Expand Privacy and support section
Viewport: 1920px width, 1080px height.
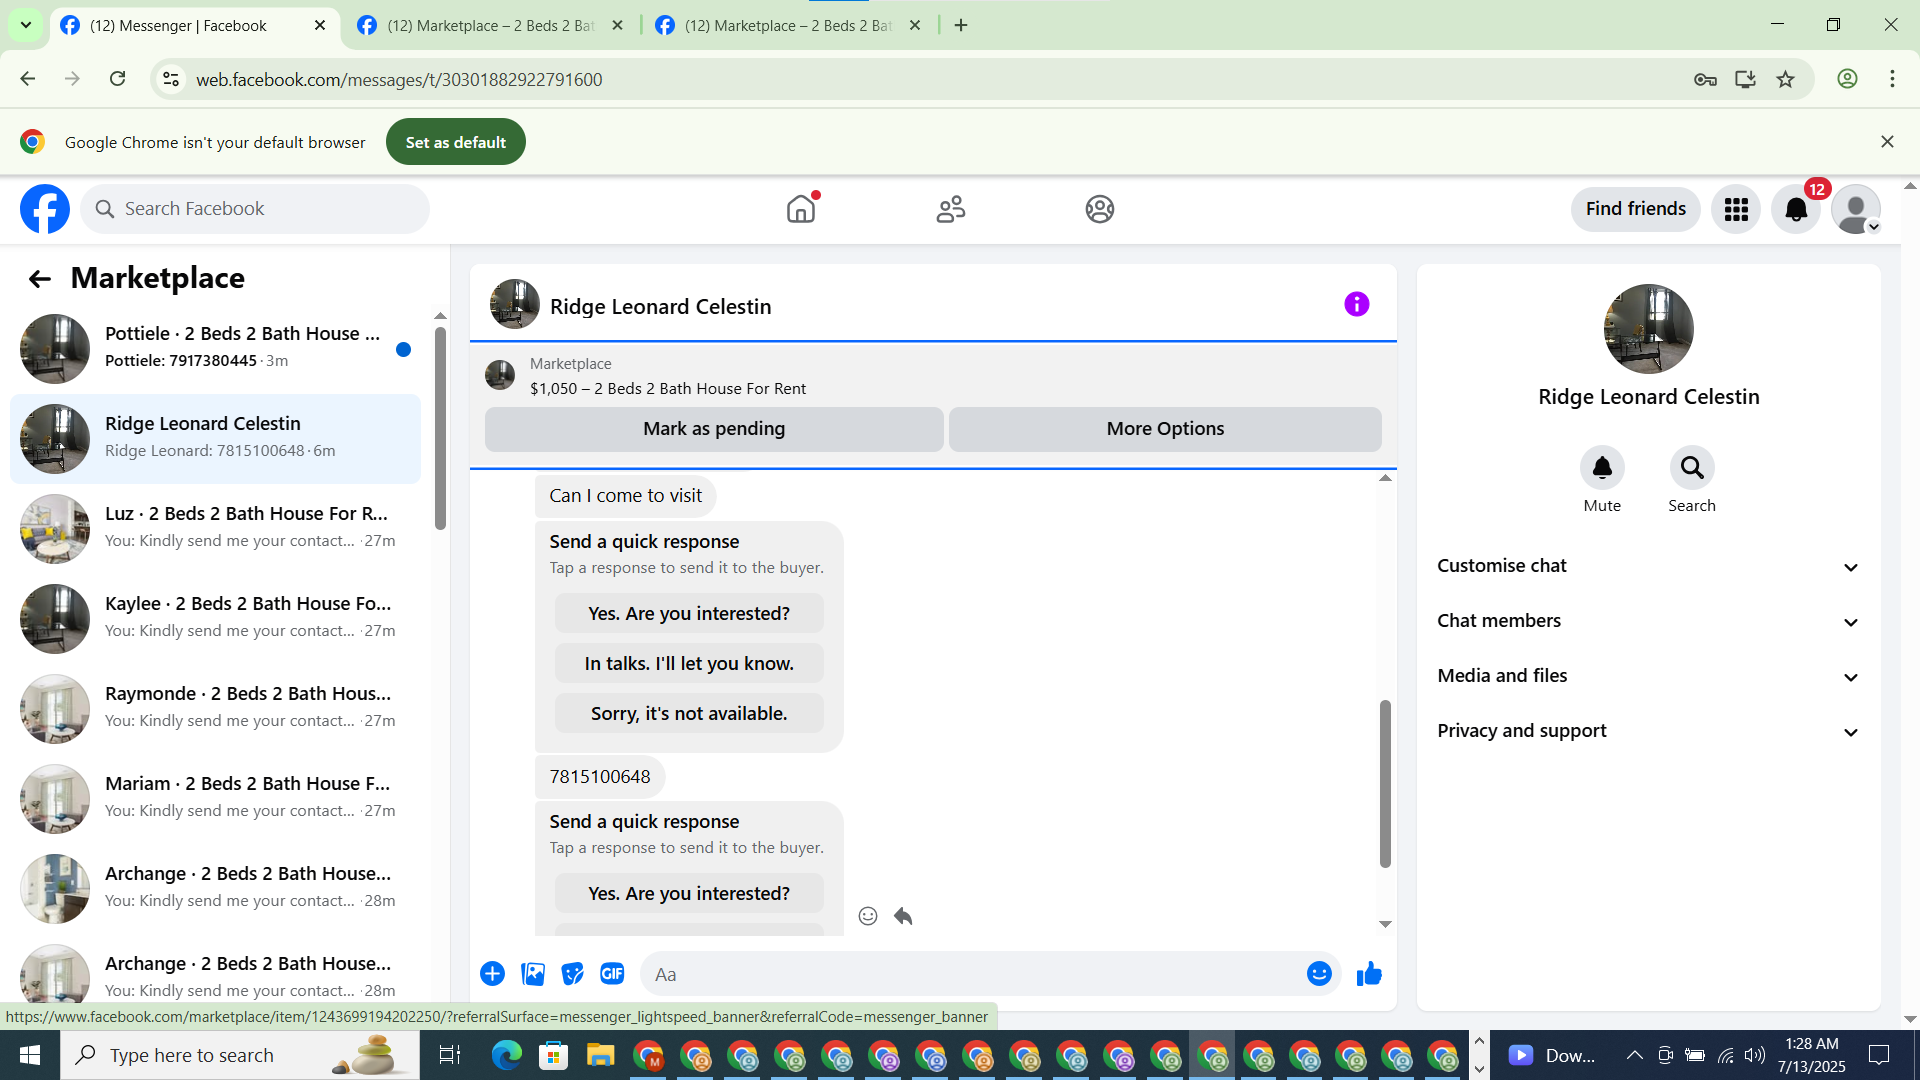pos(1648,731)
